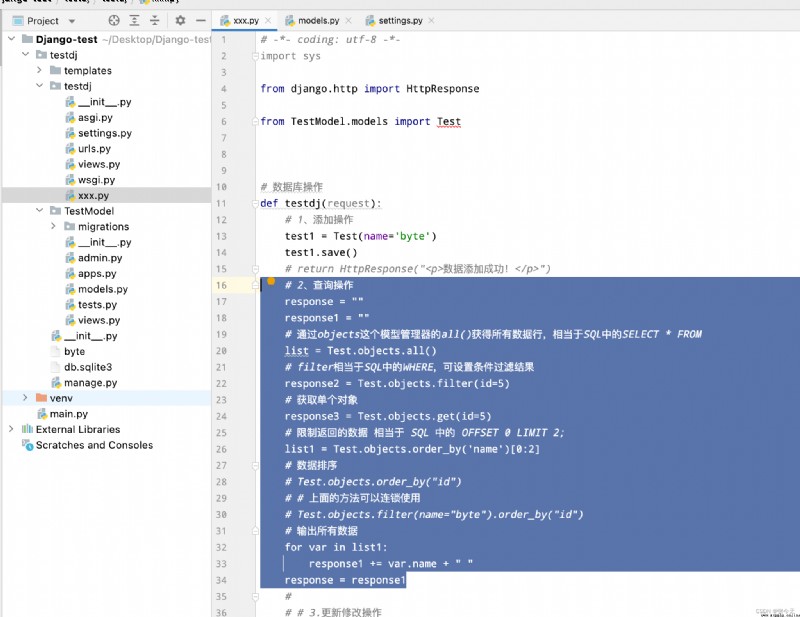Click the fold marker at line 15

[255, 269]
